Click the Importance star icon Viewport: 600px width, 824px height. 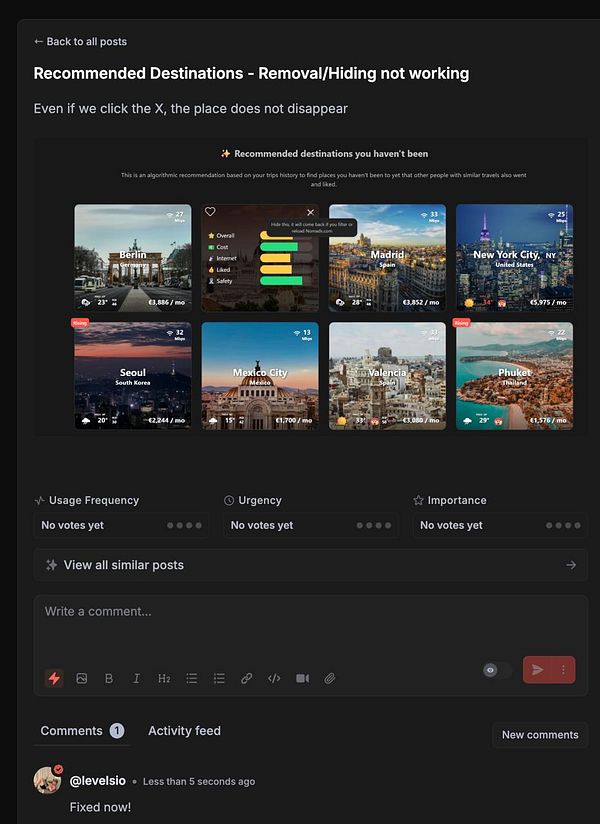tap(418, 500)
